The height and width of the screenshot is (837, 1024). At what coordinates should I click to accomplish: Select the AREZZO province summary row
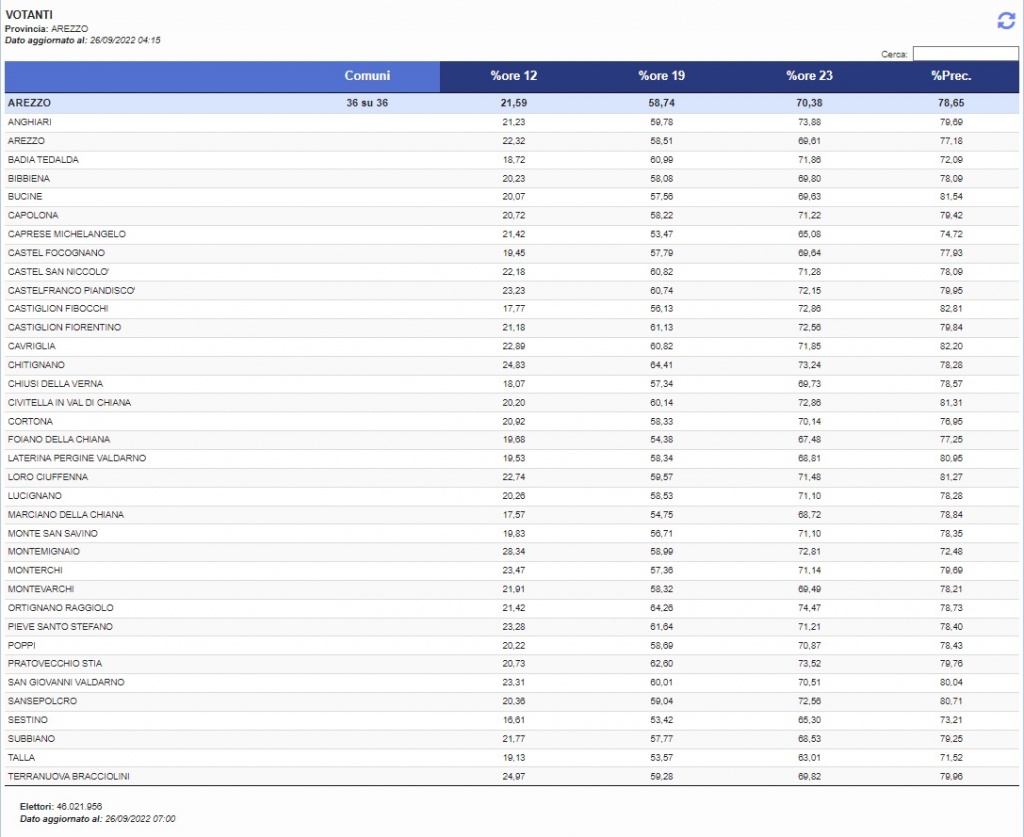tap(30, 103)
